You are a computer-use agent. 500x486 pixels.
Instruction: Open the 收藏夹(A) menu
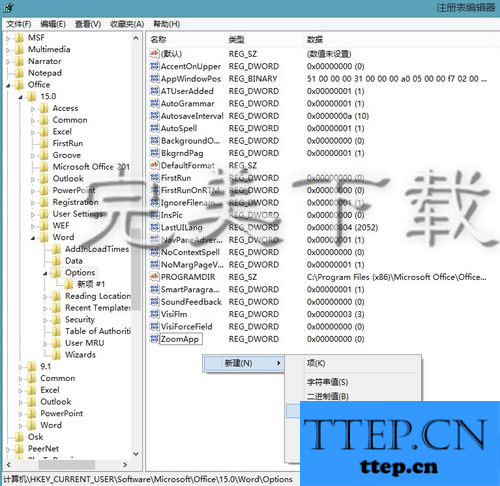pos(127,24)
